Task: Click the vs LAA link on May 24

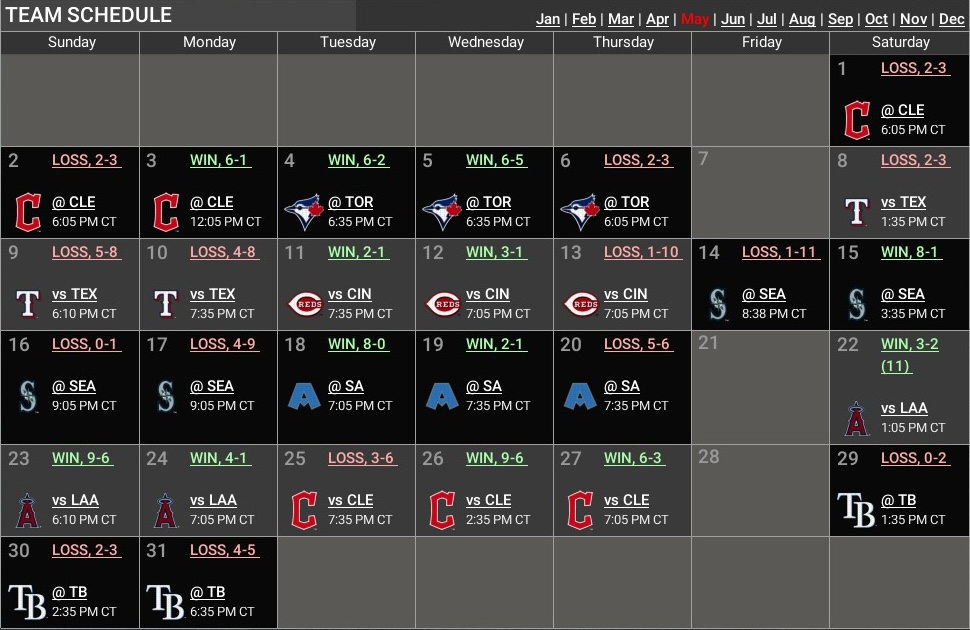Action: pos(213,500)
